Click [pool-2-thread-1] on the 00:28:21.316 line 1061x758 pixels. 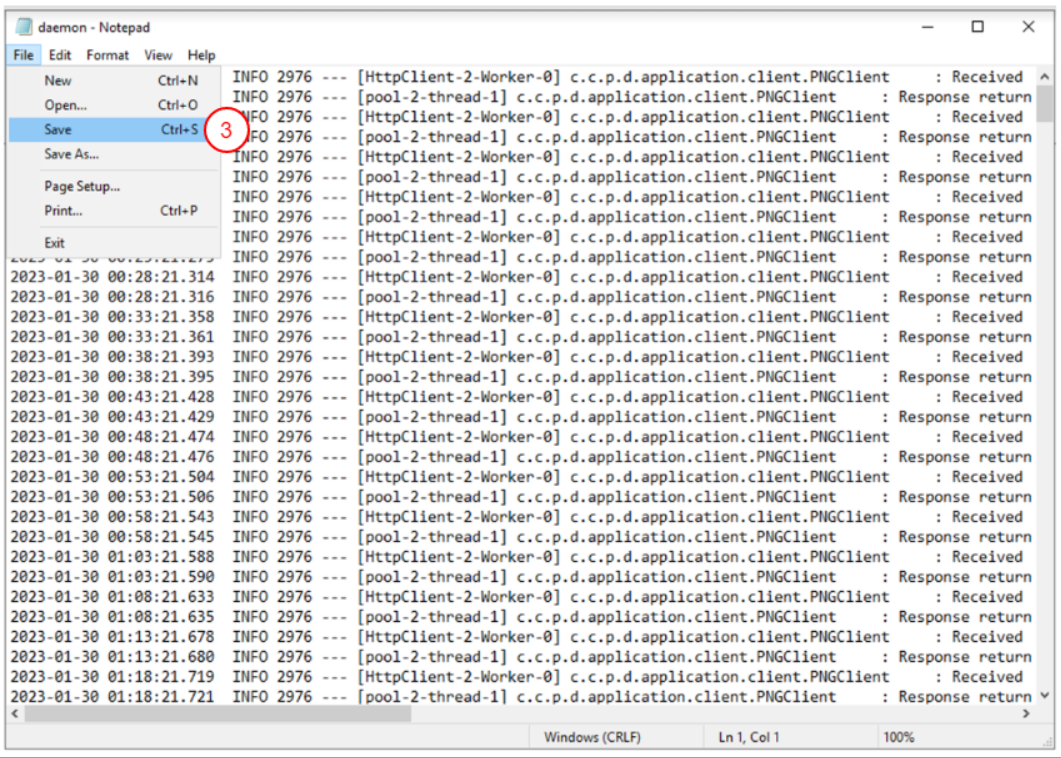[x=432, y=296]
